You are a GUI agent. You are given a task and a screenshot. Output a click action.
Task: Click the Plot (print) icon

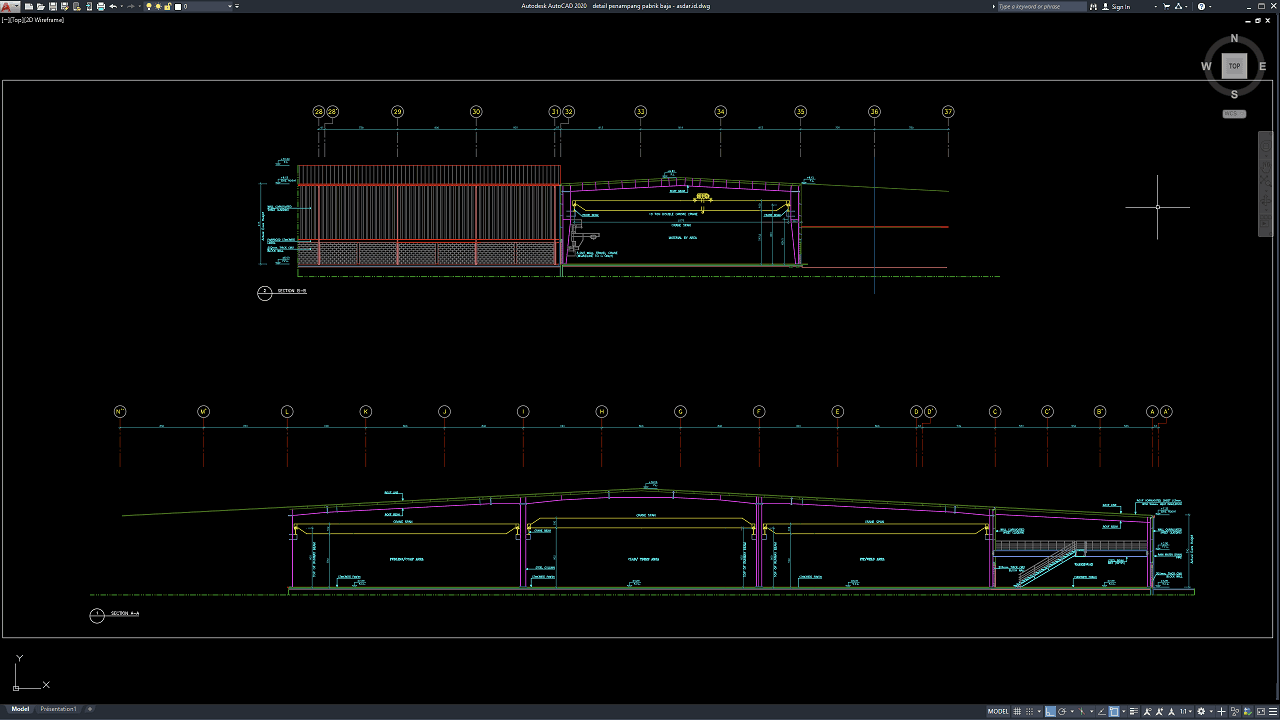[x=101, y=6]
